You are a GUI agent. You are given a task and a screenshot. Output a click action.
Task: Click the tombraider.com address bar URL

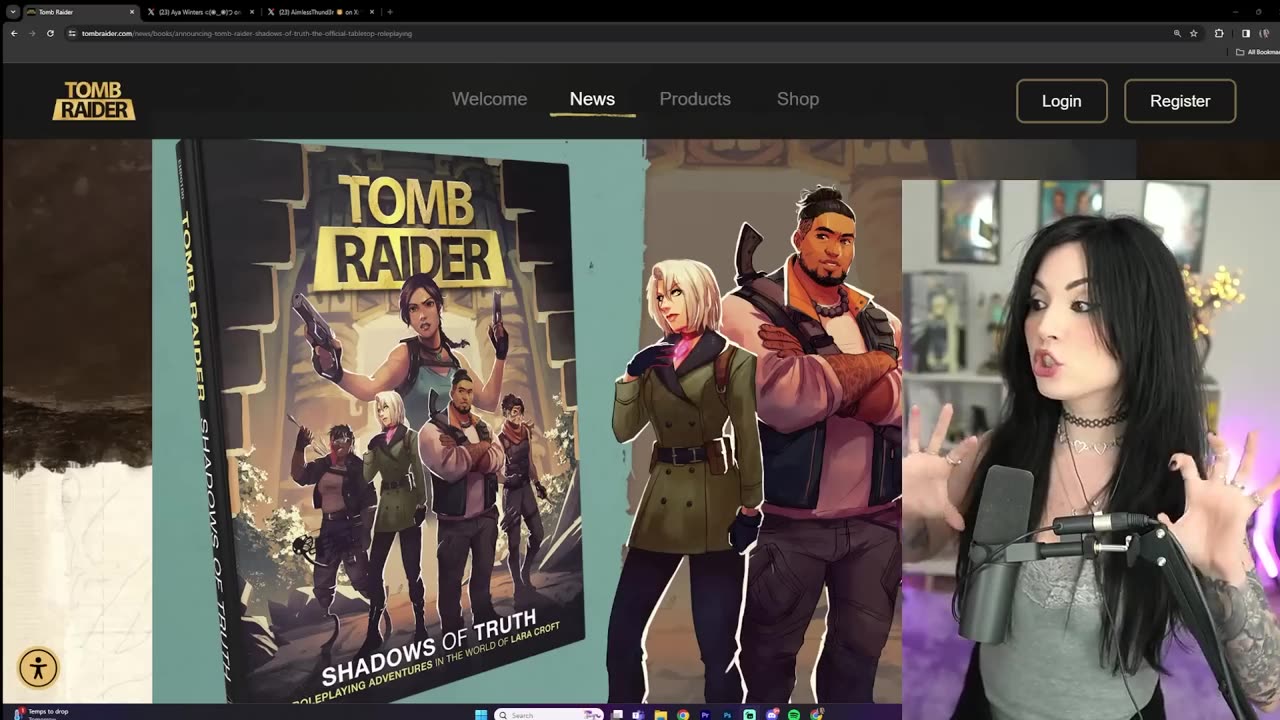(247, 33)
